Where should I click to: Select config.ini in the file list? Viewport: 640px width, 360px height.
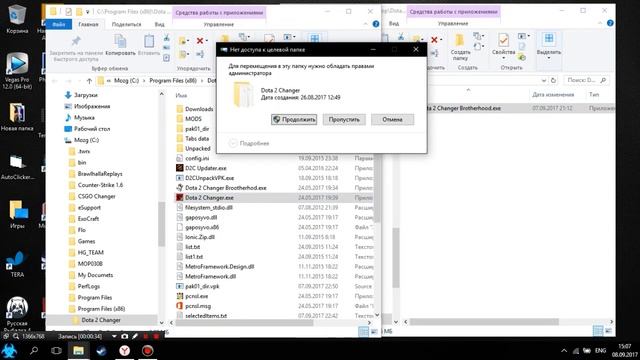point(197,158)
